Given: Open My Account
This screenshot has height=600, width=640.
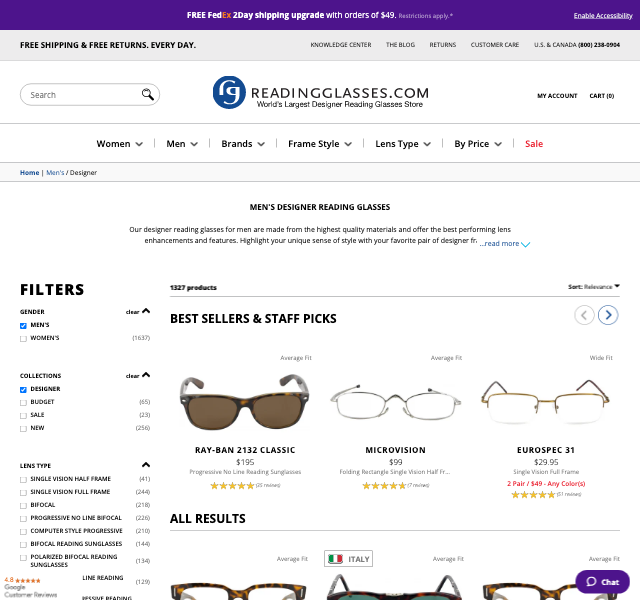Looking at the screenshot, I should tap(557, 96).
